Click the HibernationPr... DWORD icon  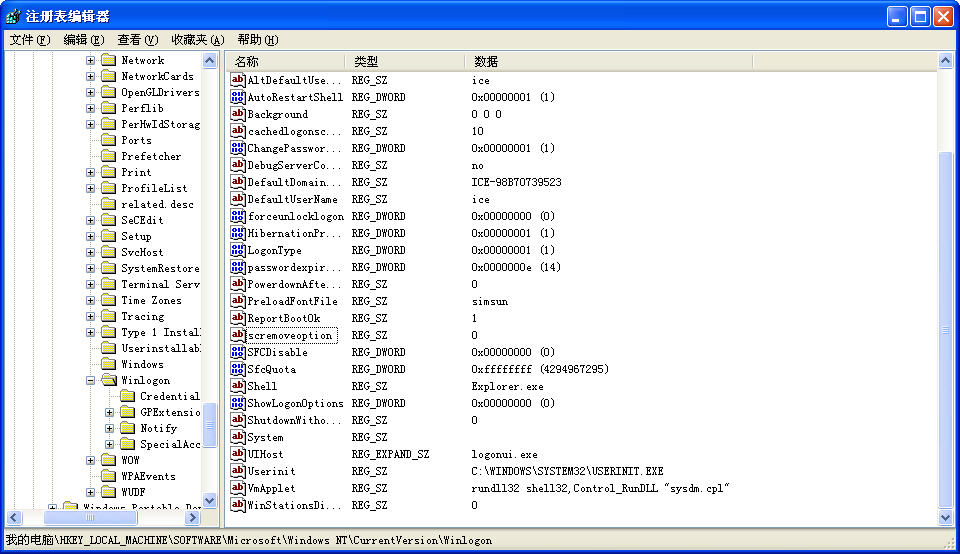pos(238,233)
